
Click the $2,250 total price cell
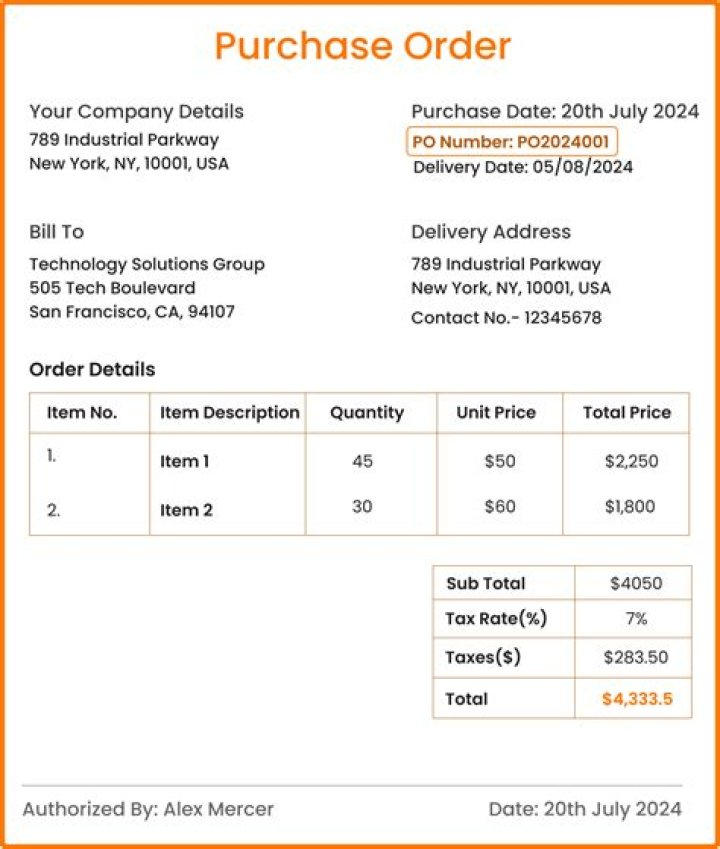pyautogui.click(x=630, y=461)
